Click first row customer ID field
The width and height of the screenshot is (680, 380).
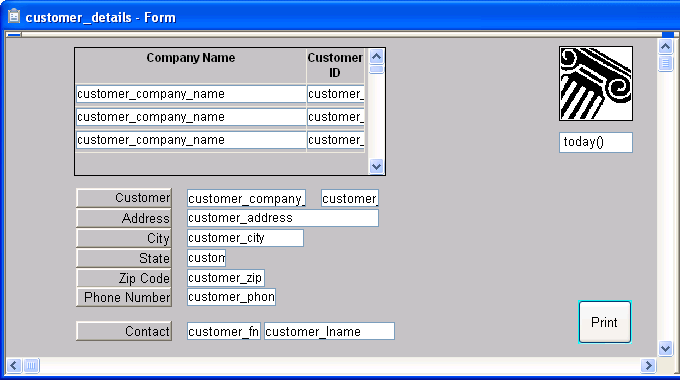tap(336, 94)
